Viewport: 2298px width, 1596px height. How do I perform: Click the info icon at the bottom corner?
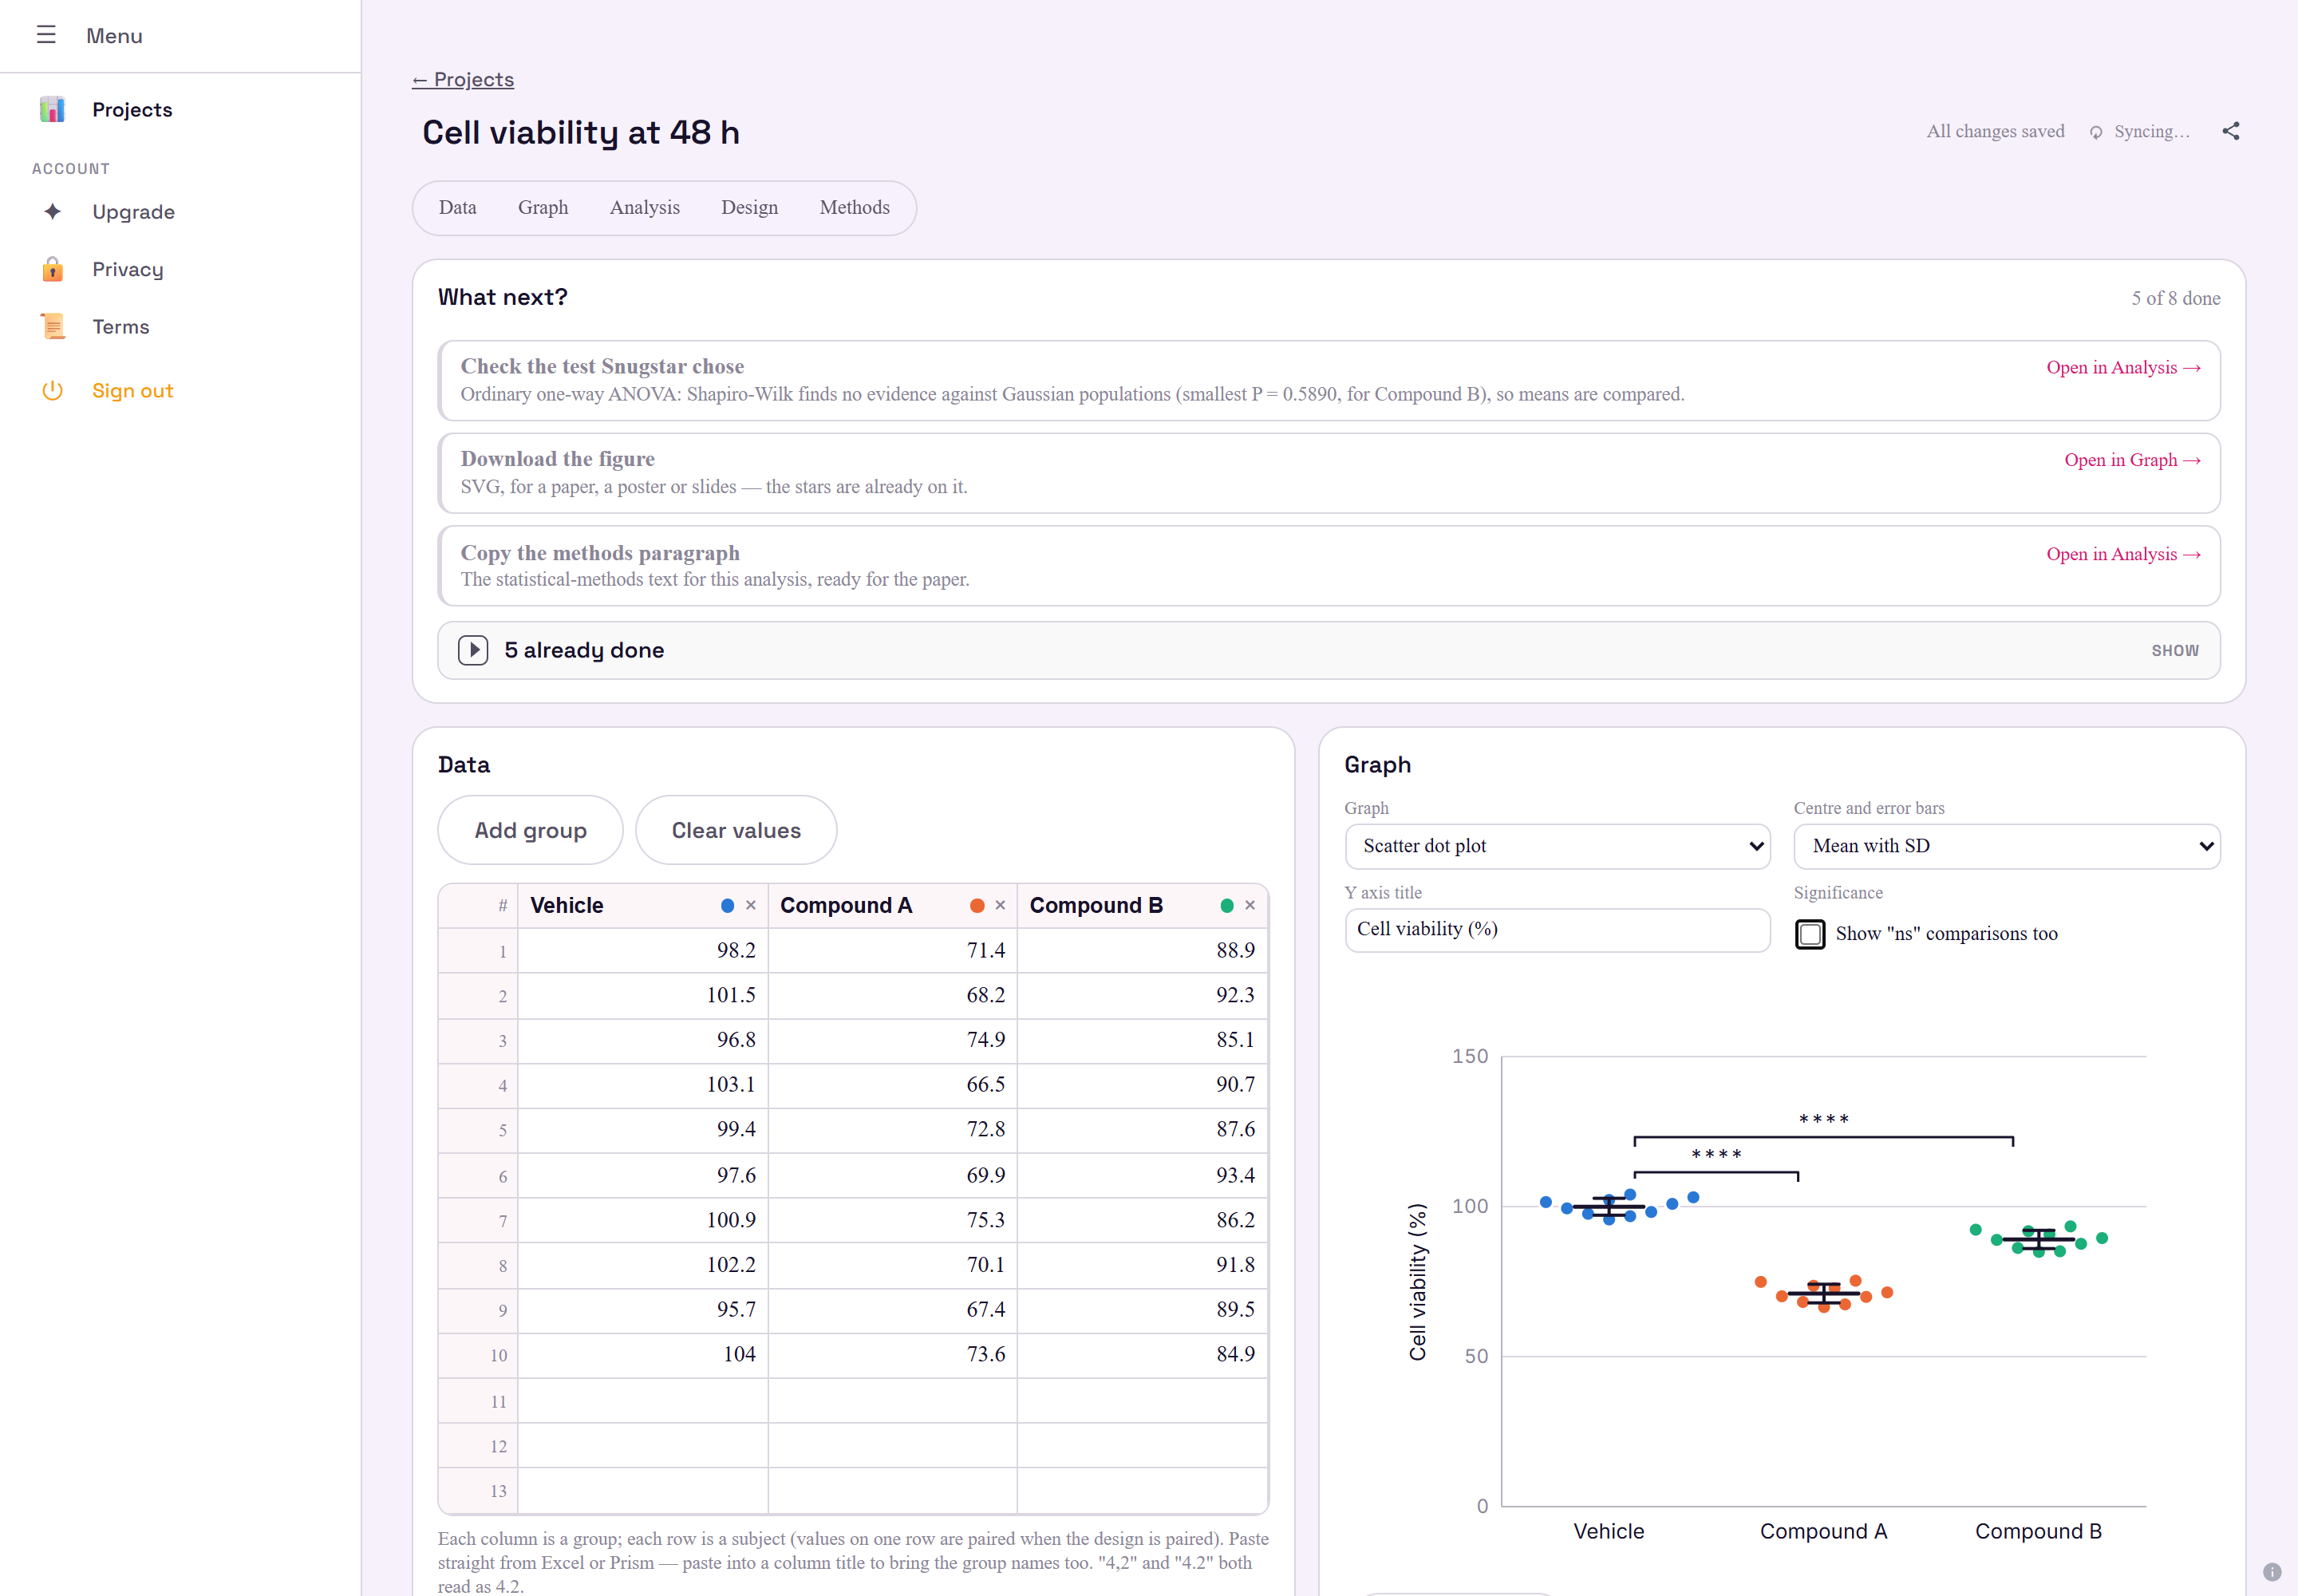click(2272, 1571)
